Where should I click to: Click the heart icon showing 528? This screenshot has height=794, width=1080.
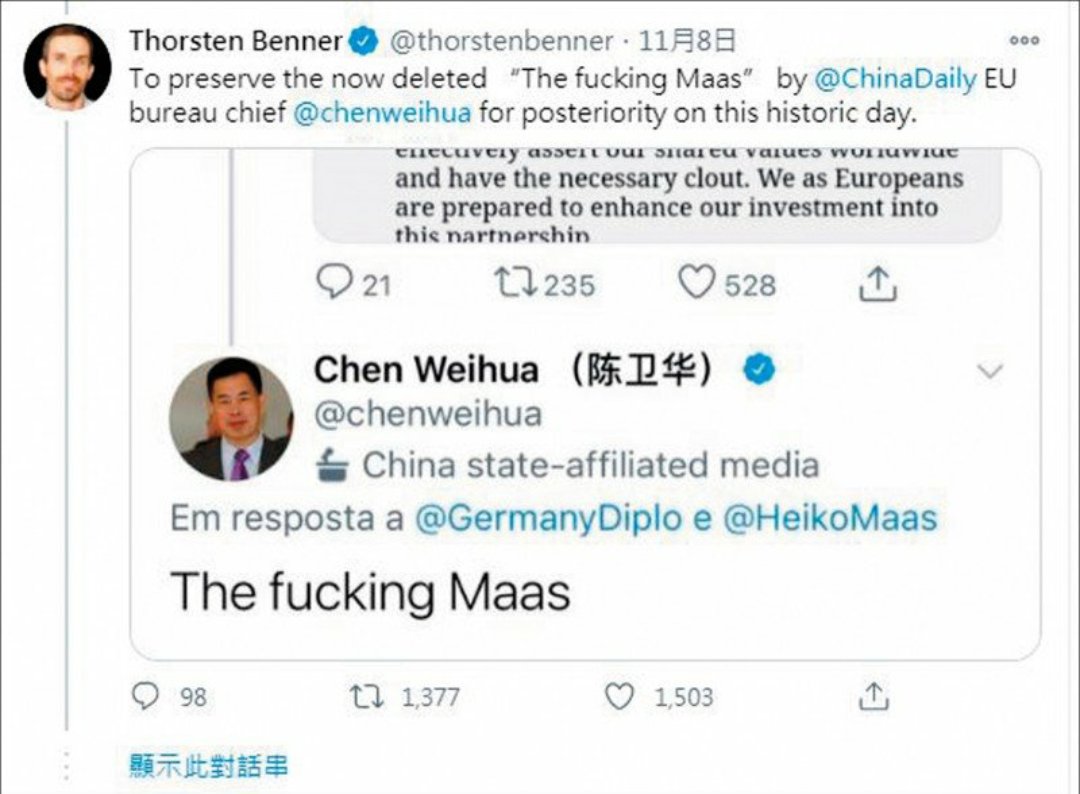click(x=696, y=282)
